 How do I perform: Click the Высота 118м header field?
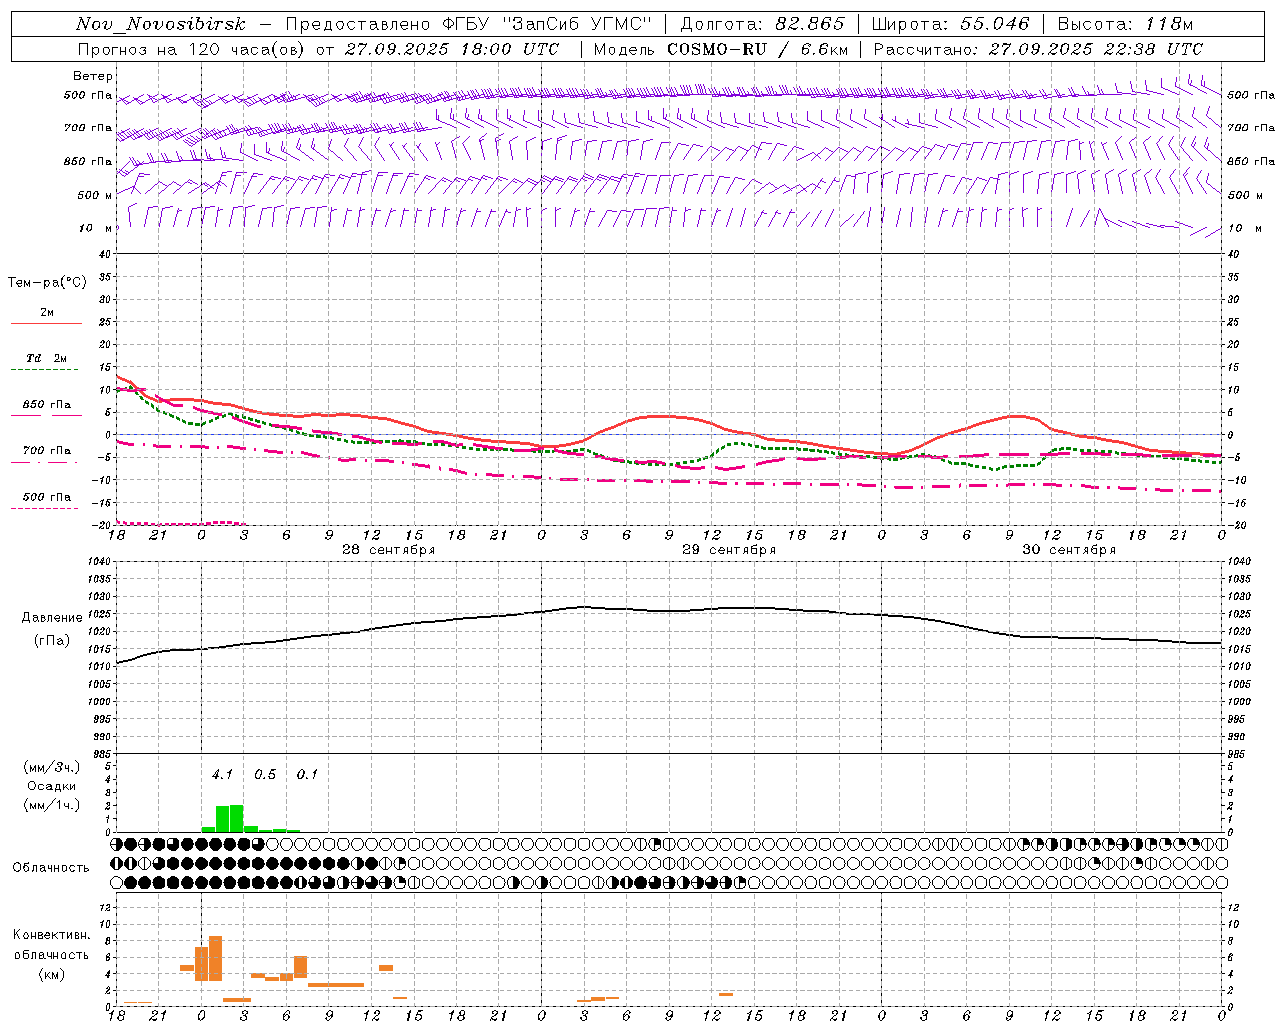click(1125, 24)
